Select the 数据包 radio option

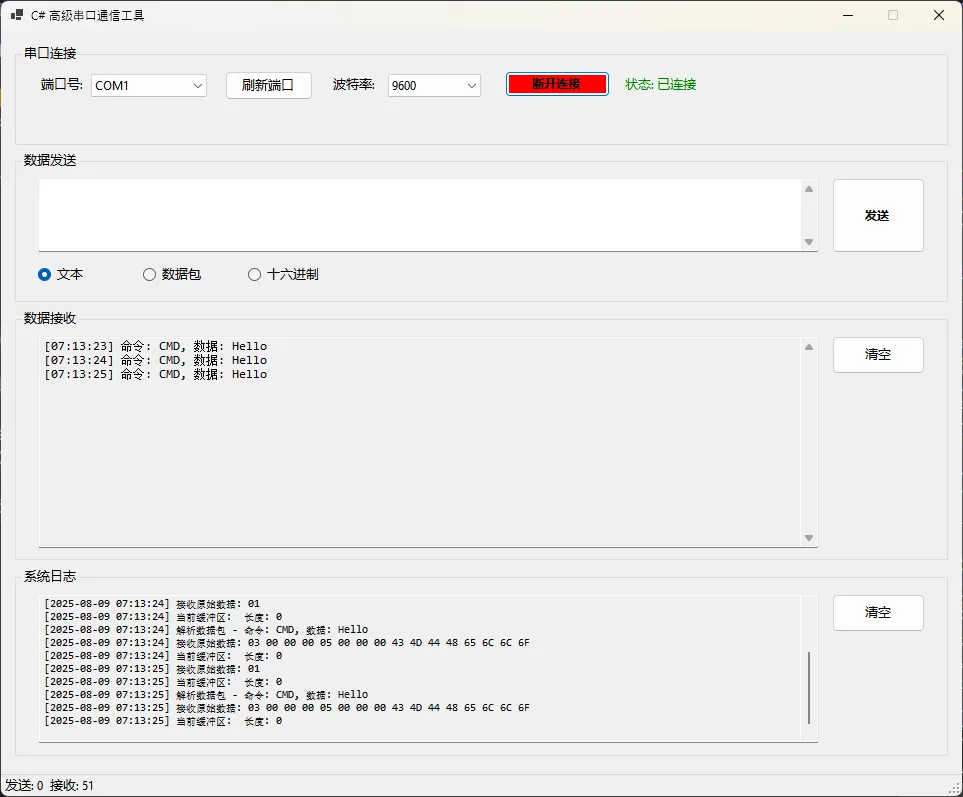point(150,274)
